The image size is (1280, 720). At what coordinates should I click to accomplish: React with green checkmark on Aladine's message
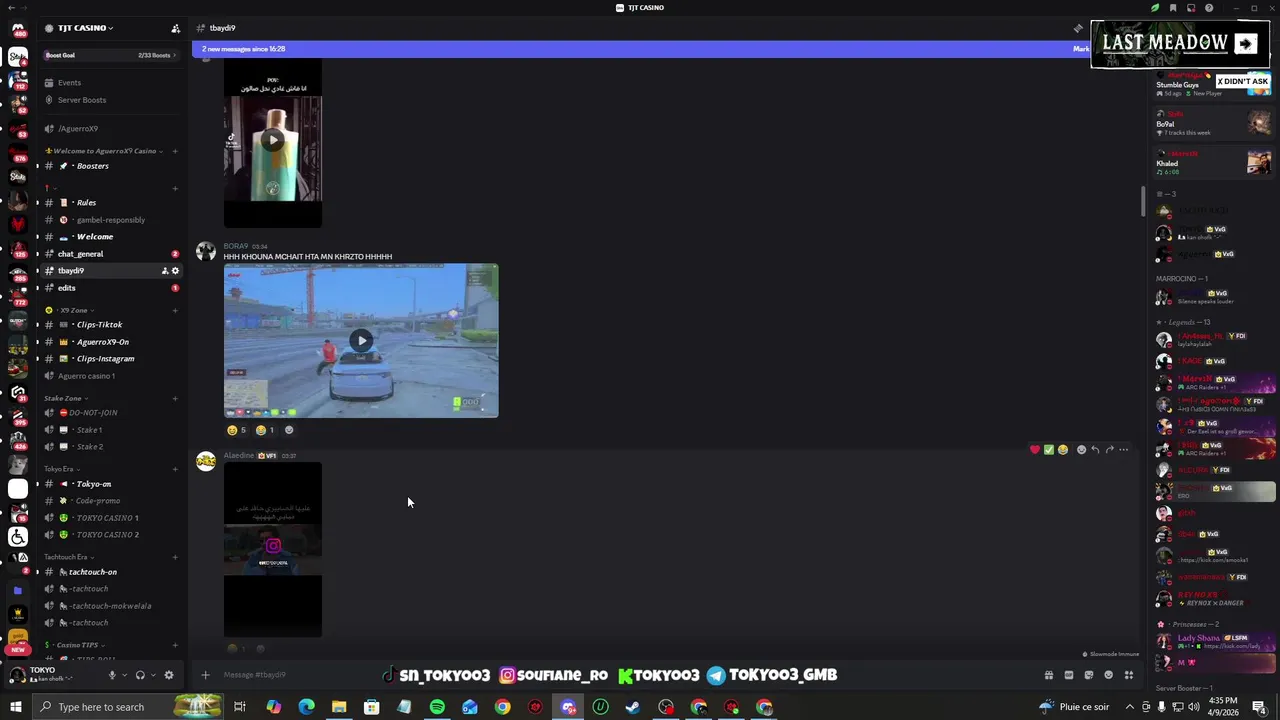point(1049,450)
